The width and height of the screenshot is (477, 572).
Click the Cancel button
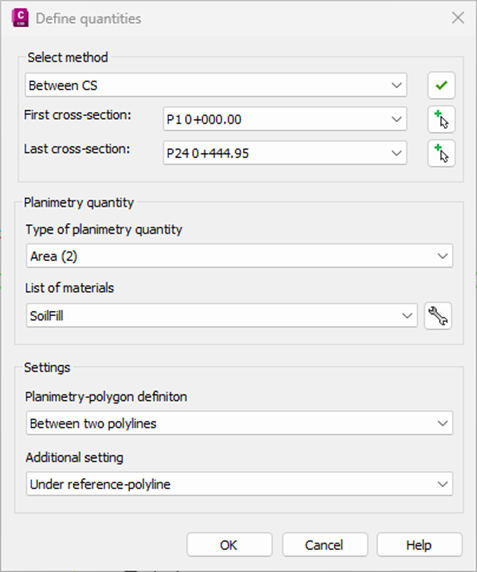coord(325,545)
